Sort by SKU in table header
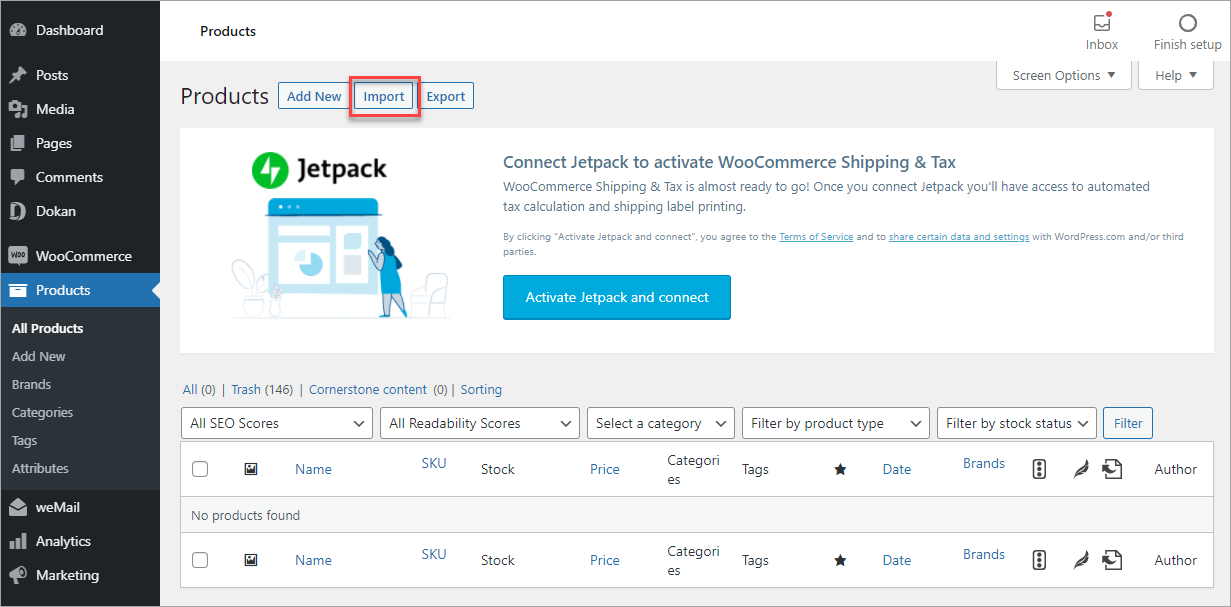Viewport: 1231px width, 607px height. (434, 463)
